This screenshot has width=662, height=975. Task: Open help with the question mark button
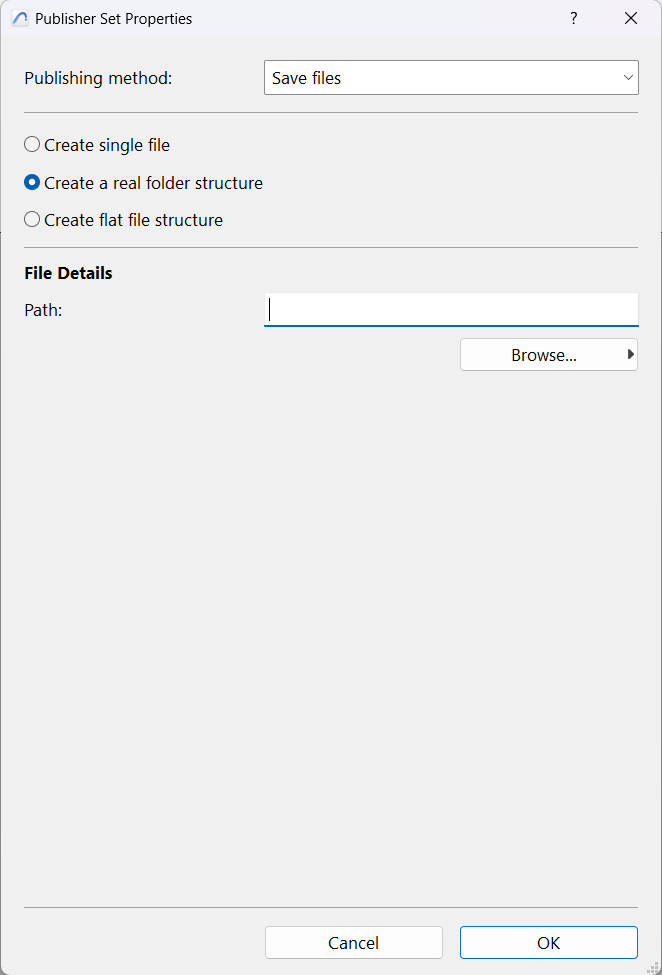click(574, 19)
